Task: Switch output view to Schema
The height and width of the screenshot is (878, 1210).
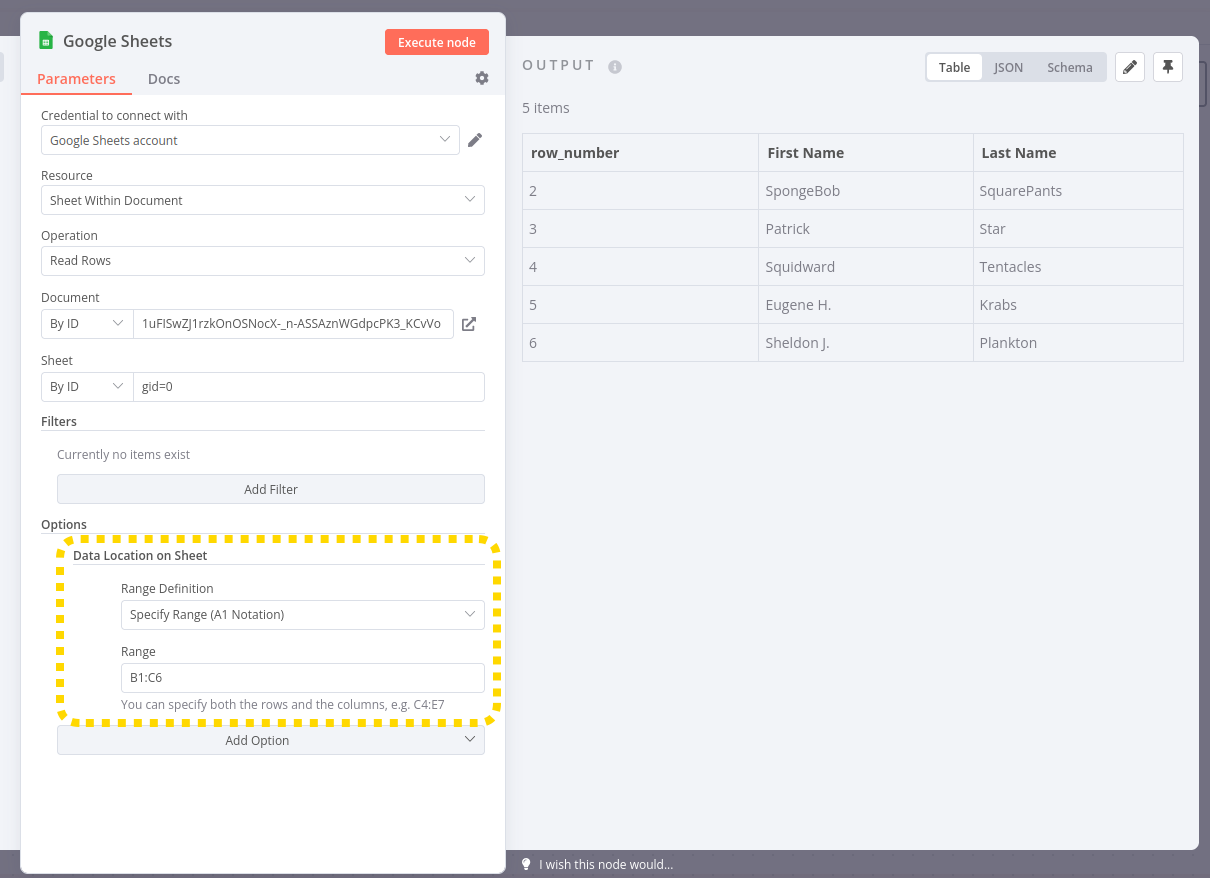Action: [1069, 67]
